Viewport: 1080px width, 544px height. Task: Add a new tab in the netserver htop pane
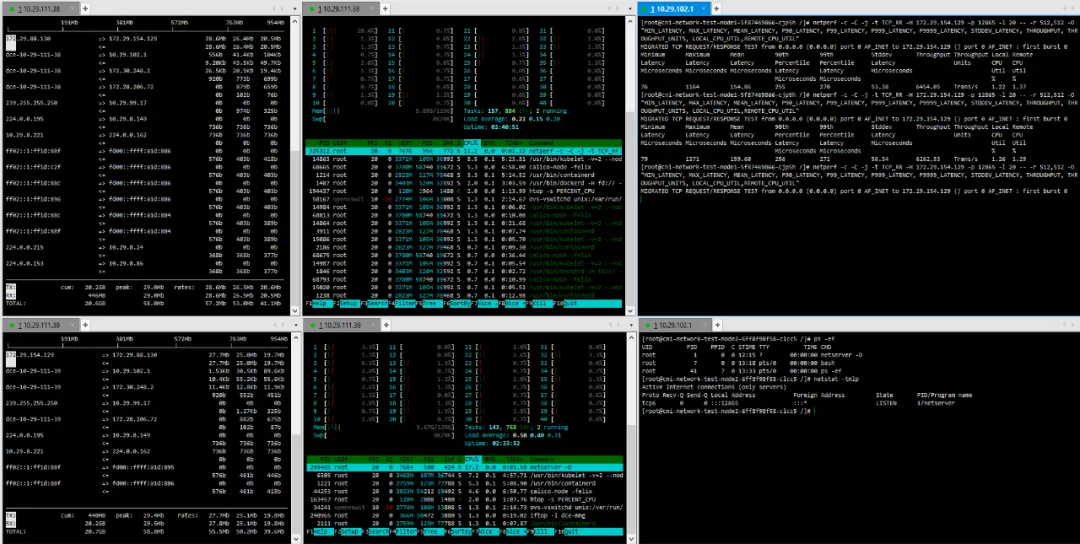[x=387, y=324]
